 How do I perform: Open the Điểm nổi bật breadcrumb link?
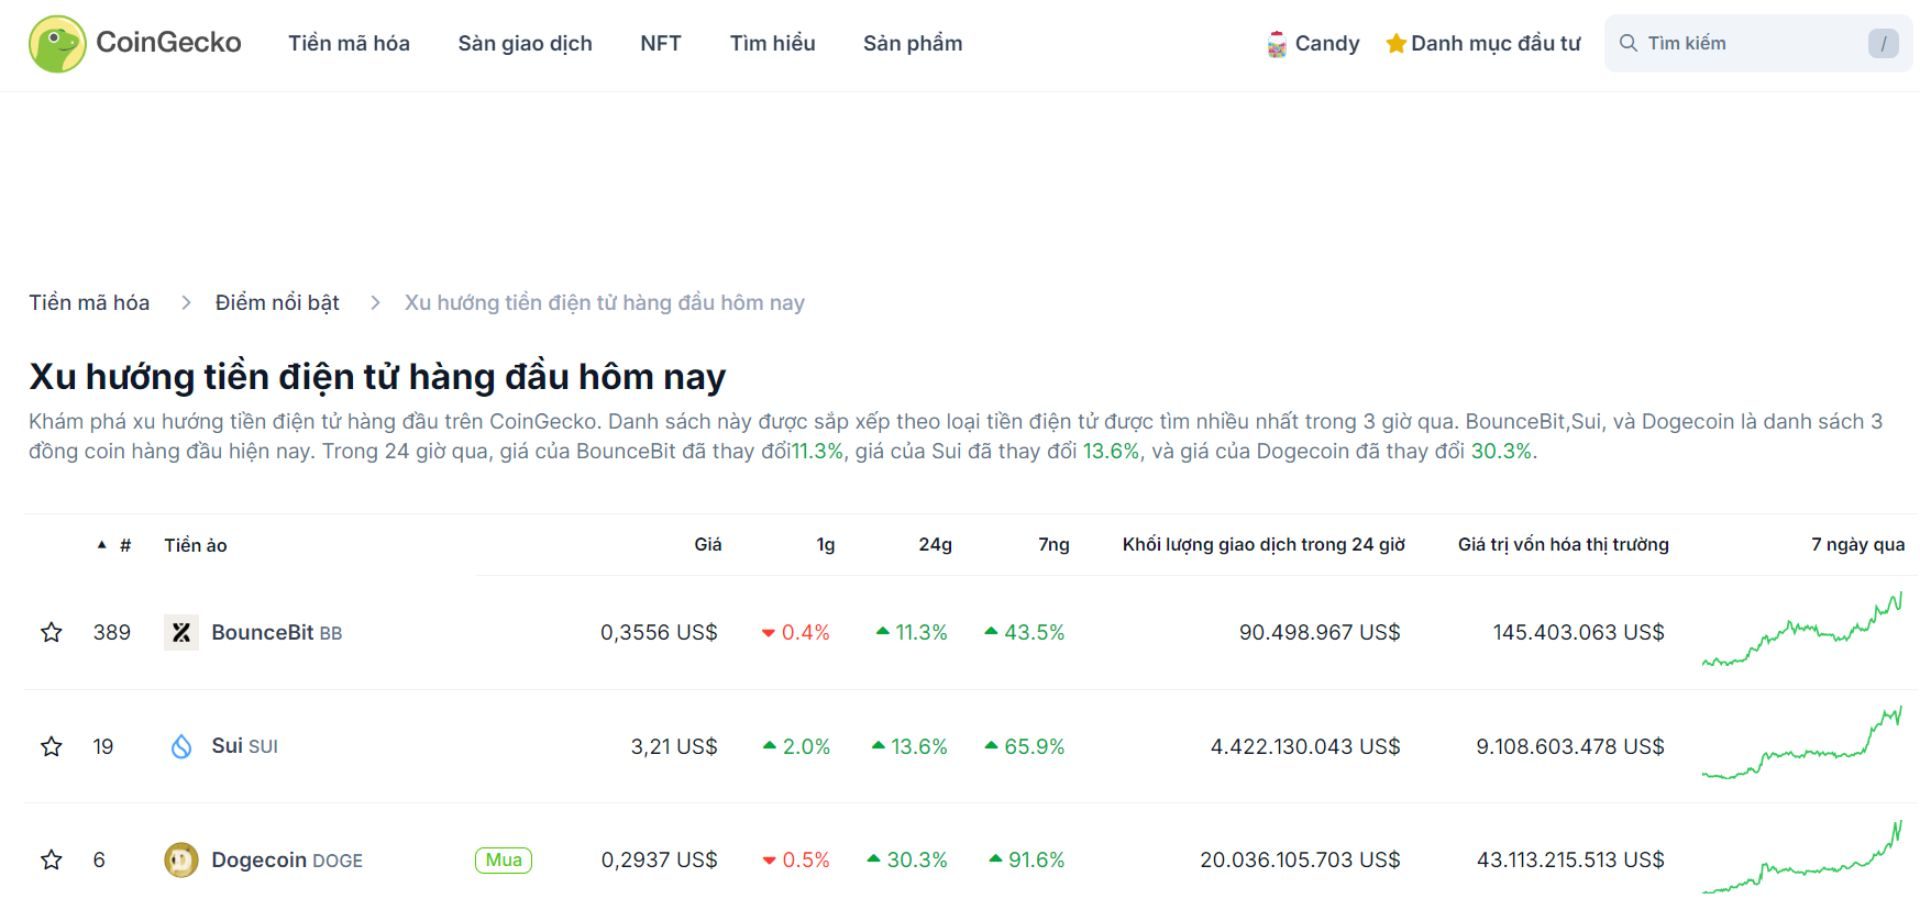[x=277, y=302]
